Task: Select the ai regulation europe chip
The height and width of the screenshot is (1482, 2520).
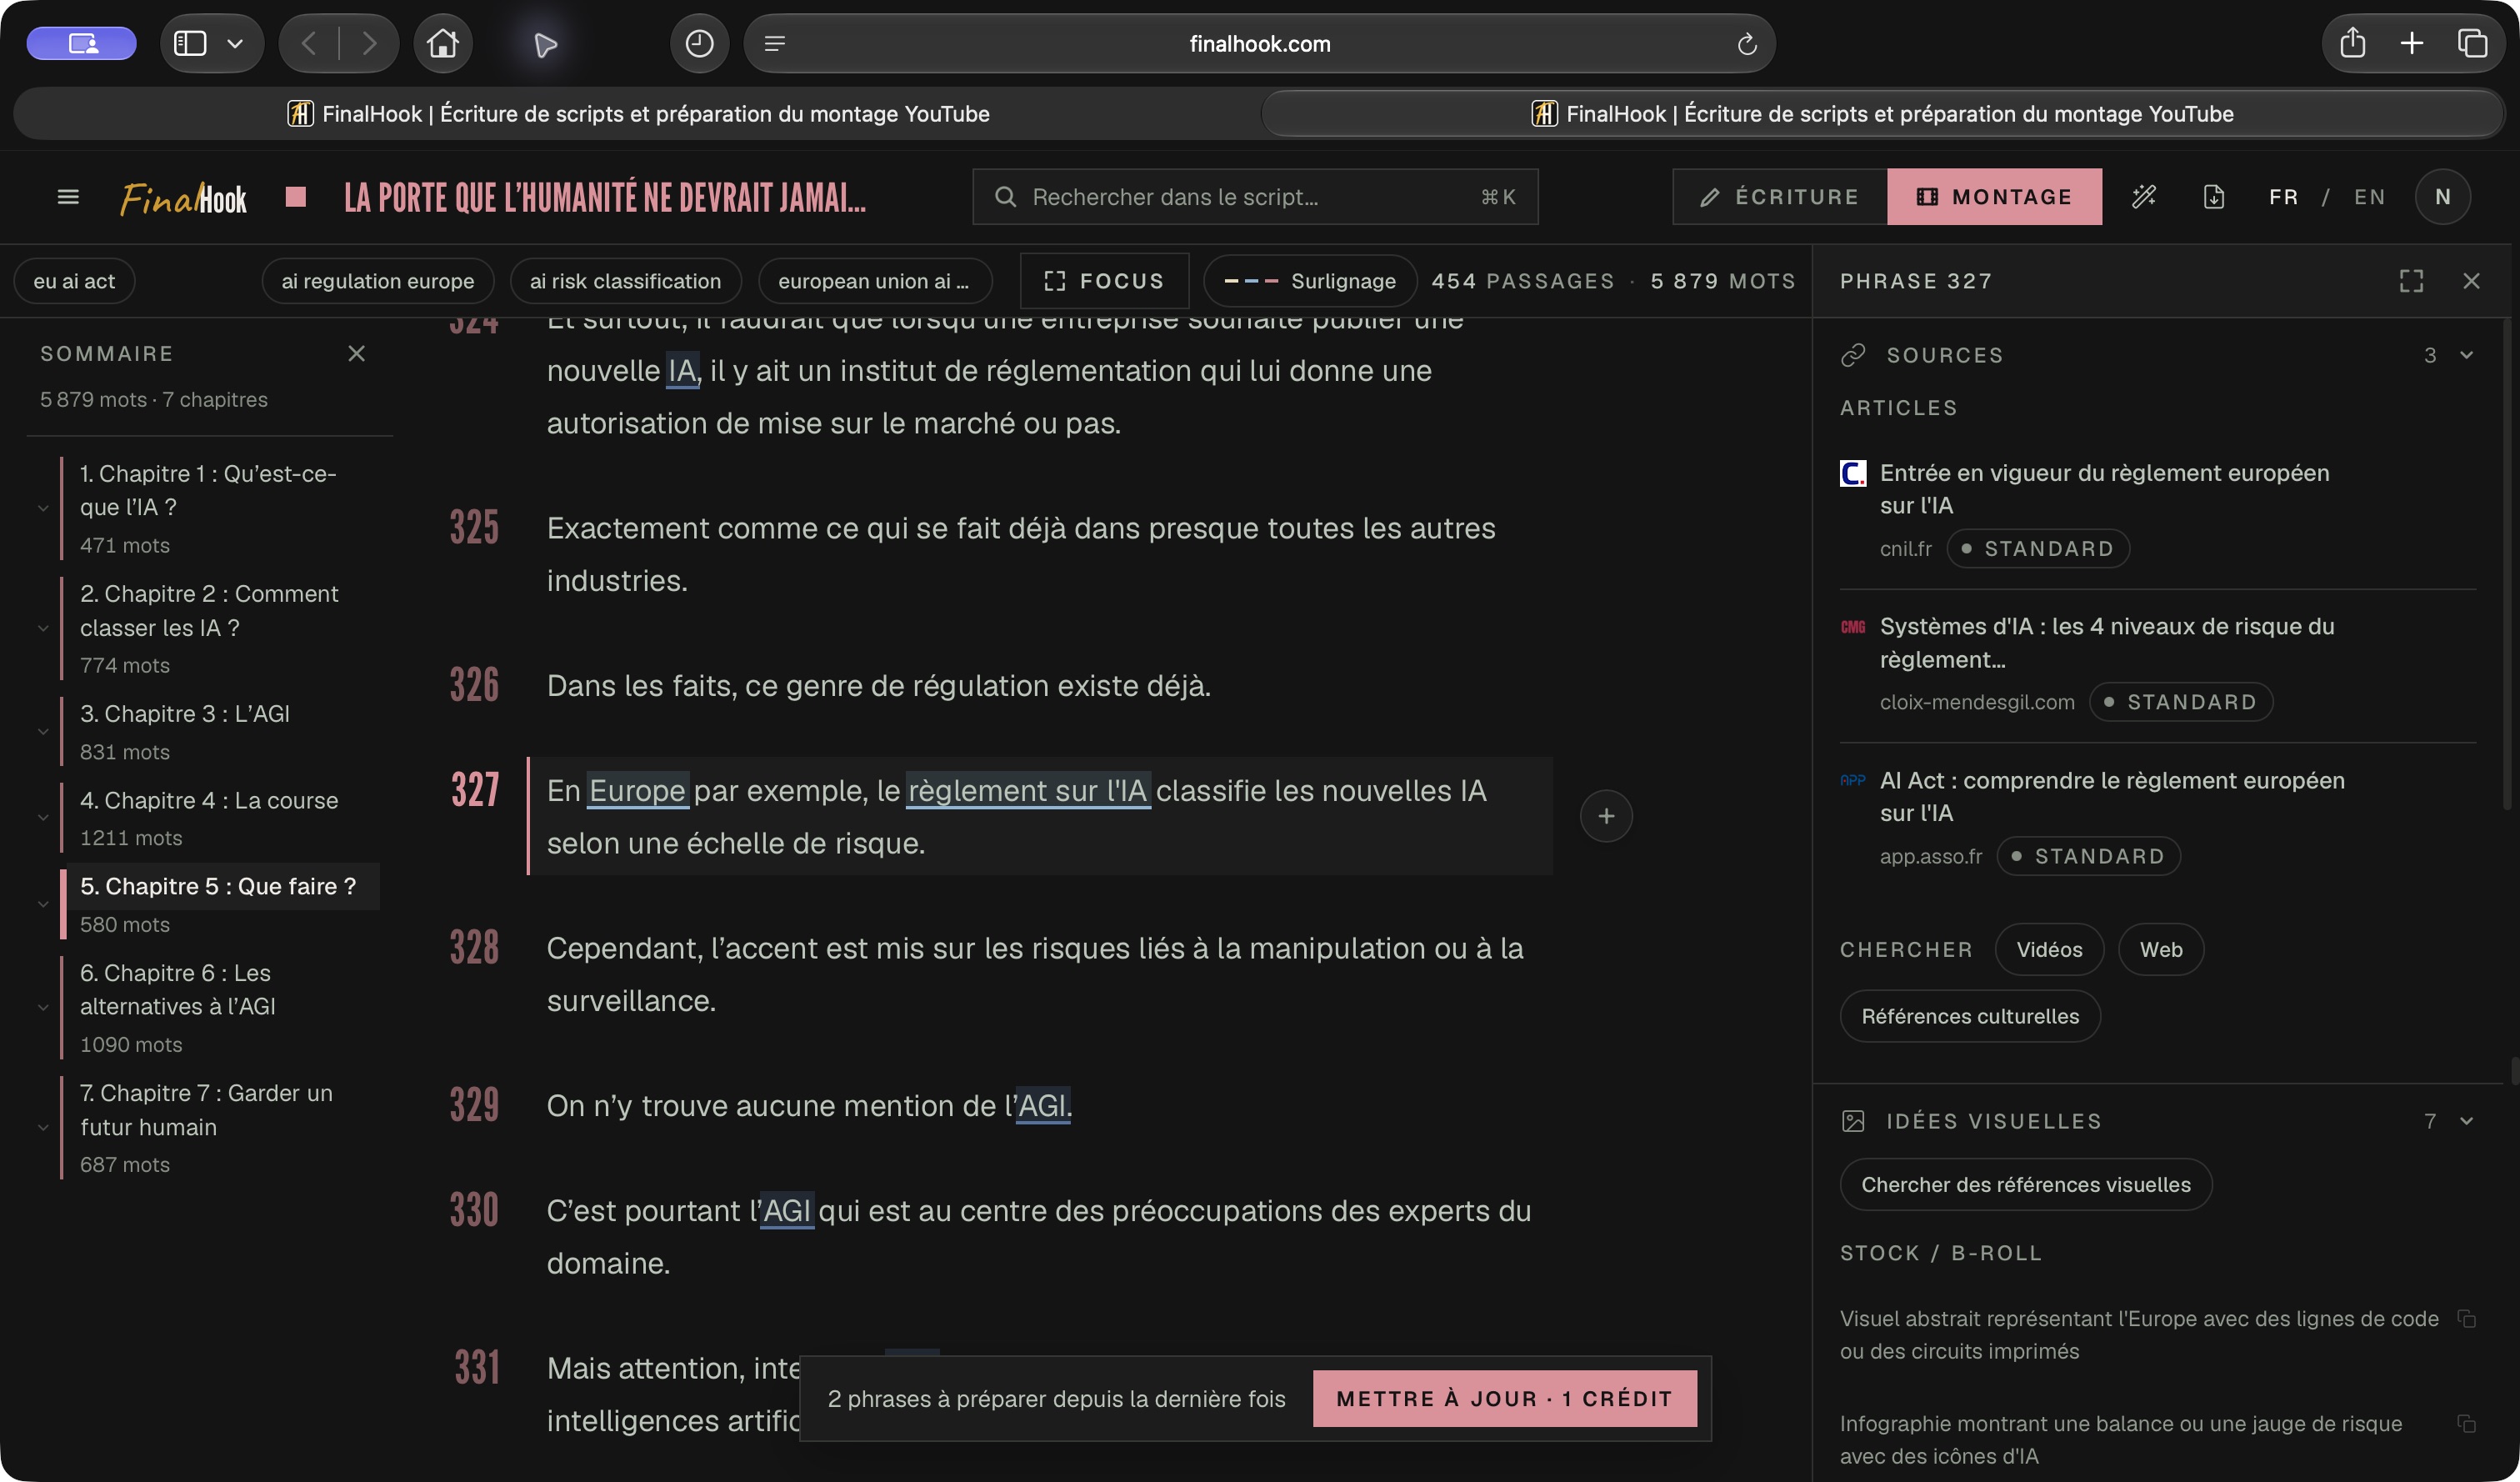Action: tap(378, 281)
